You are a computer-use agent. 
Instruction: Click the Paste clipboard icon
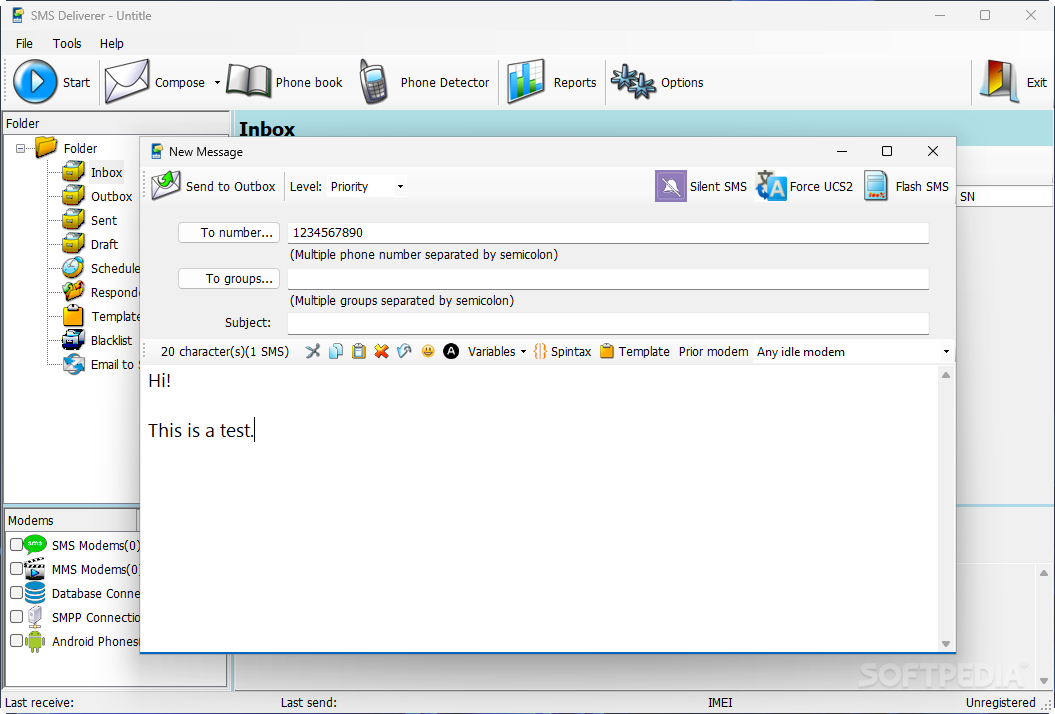[x=359, y=351]
